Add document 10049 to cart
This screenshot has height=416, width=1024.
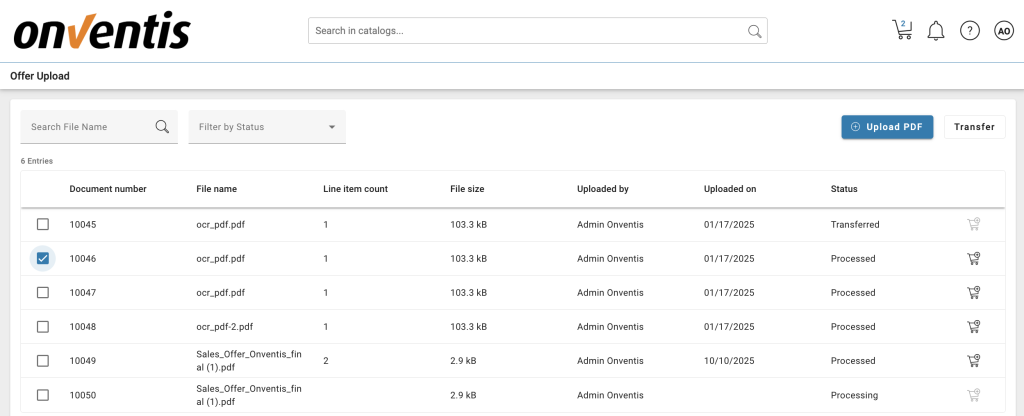973,361
